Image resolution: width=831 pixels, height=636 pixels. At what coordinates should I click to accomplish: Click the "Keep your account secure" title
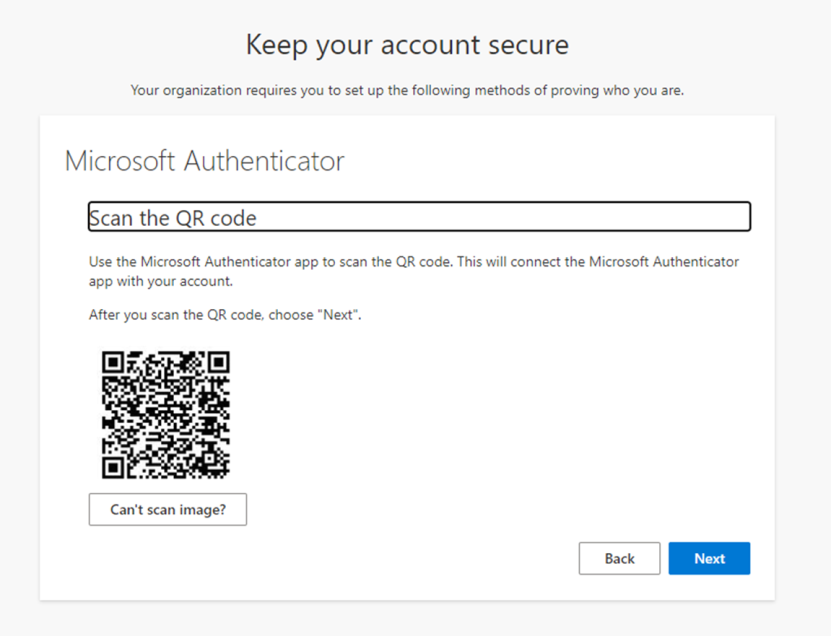[406, 44]
